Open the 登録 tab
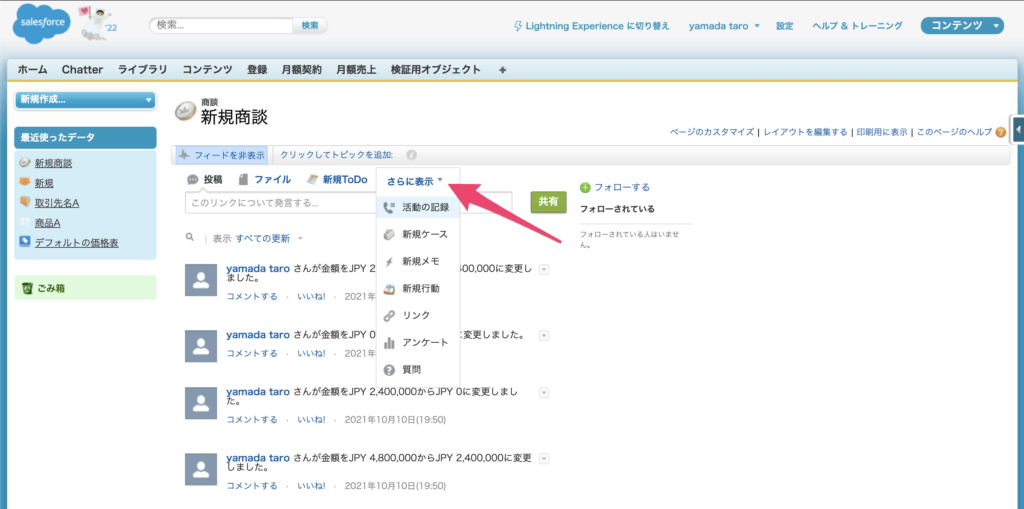Viewport: 1024px width, 509px height. (x=257, y=70)
